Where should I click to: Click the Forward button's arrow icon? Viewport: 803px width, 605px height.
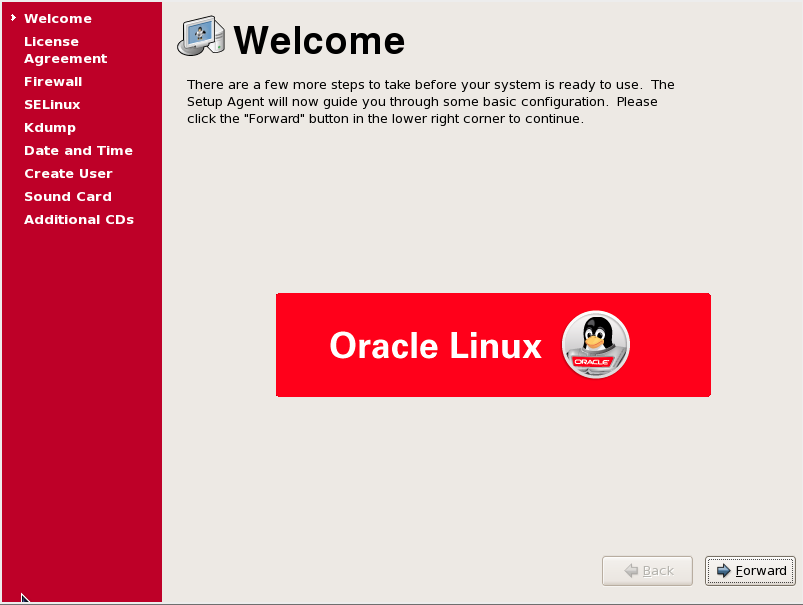coord(724,571)
